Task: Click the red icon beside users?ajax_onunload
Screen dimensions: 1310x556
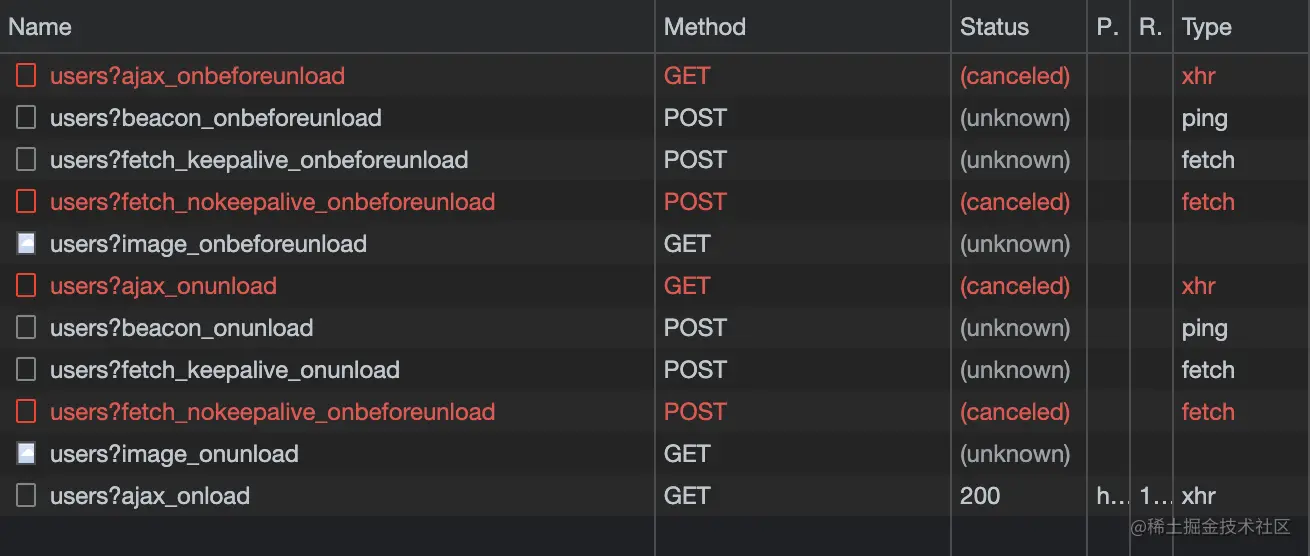Action: click(26, 285)
